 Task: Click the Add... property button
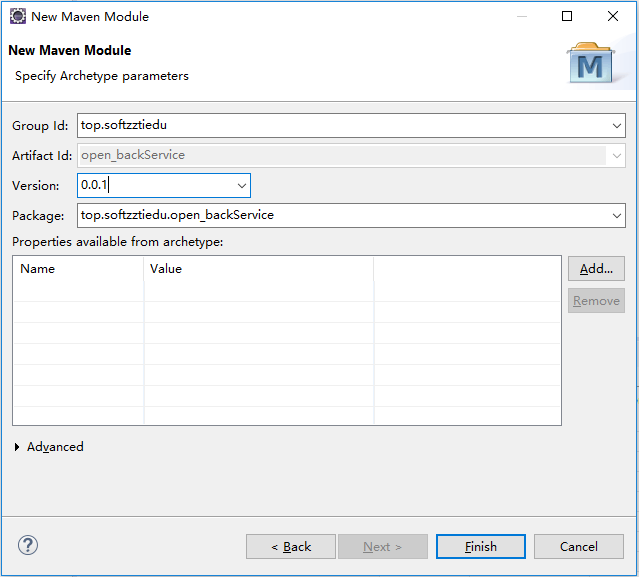tap(596, 269)
